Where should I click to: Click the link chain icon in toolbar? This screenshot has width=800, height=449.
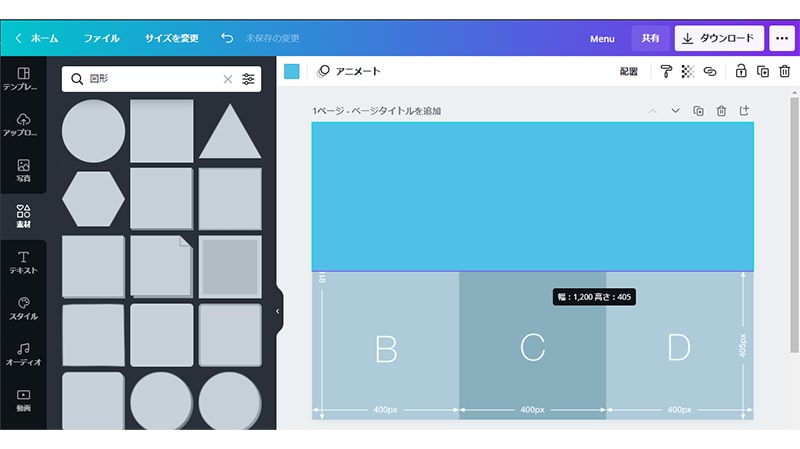710,71
